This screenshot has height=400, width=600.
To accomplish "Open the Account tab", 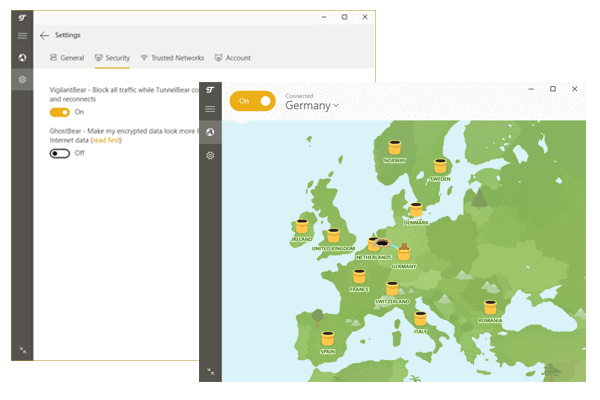I will click(x=233, y=58).
